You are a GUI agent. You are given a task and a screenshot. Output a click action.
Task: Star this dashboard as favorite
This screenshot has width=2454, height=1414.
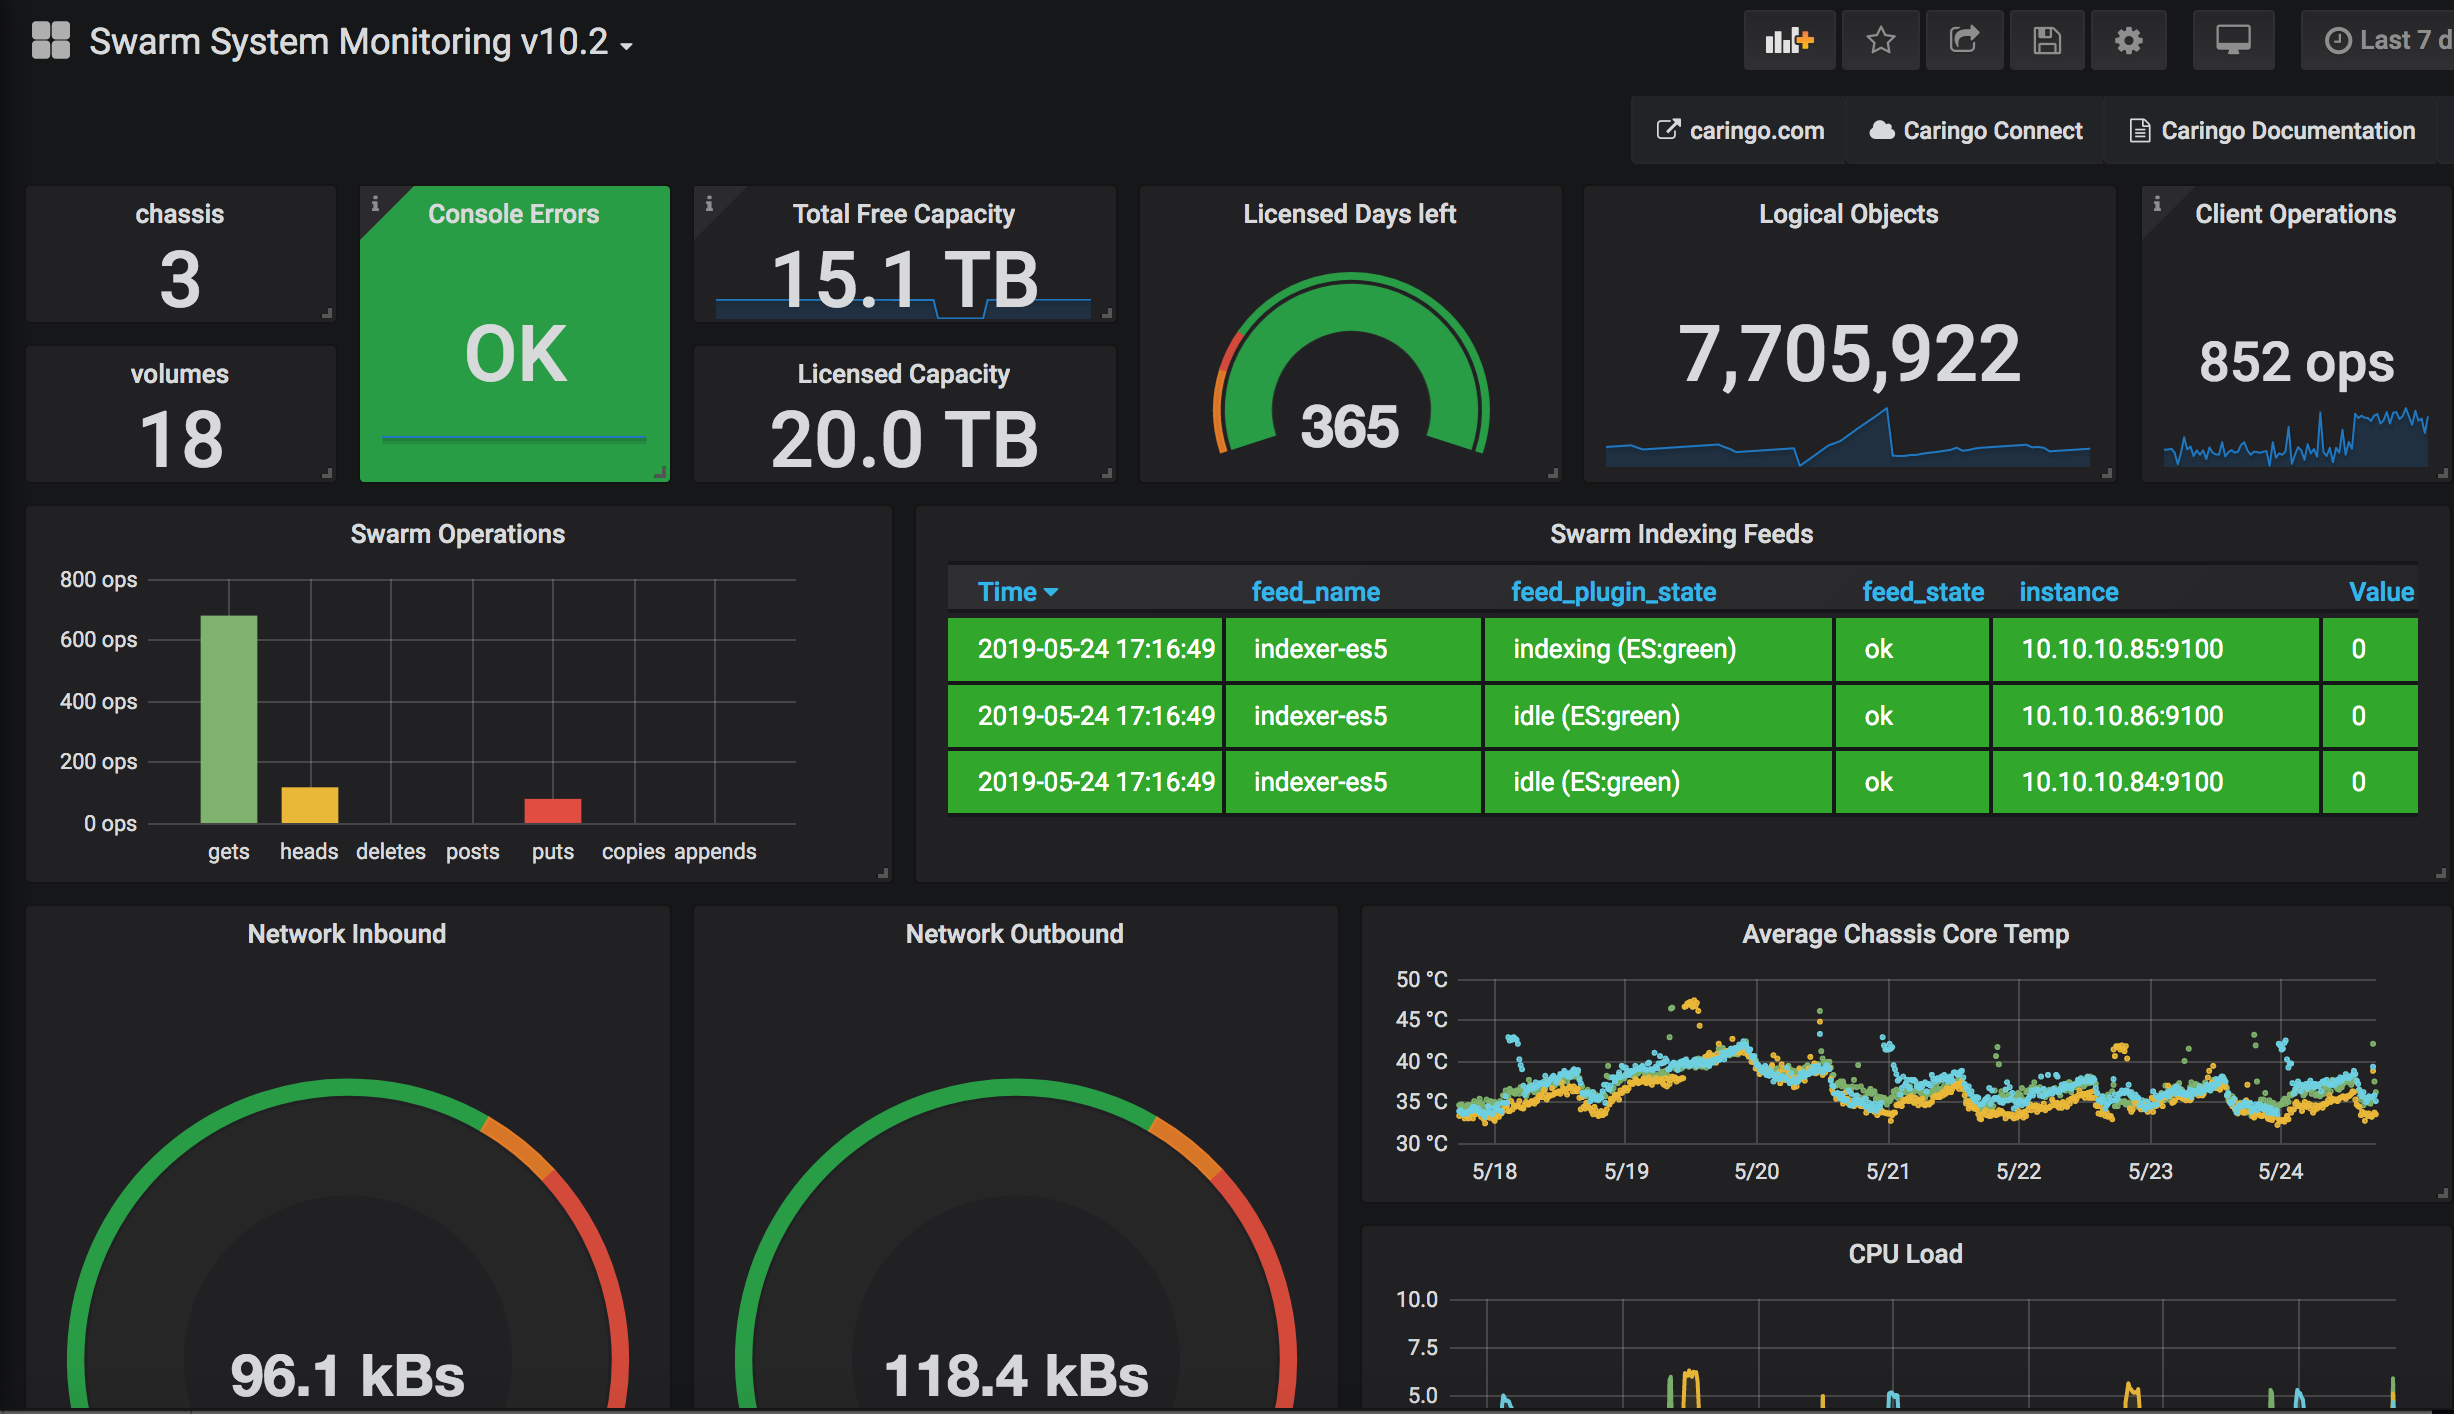point(1880,41)
